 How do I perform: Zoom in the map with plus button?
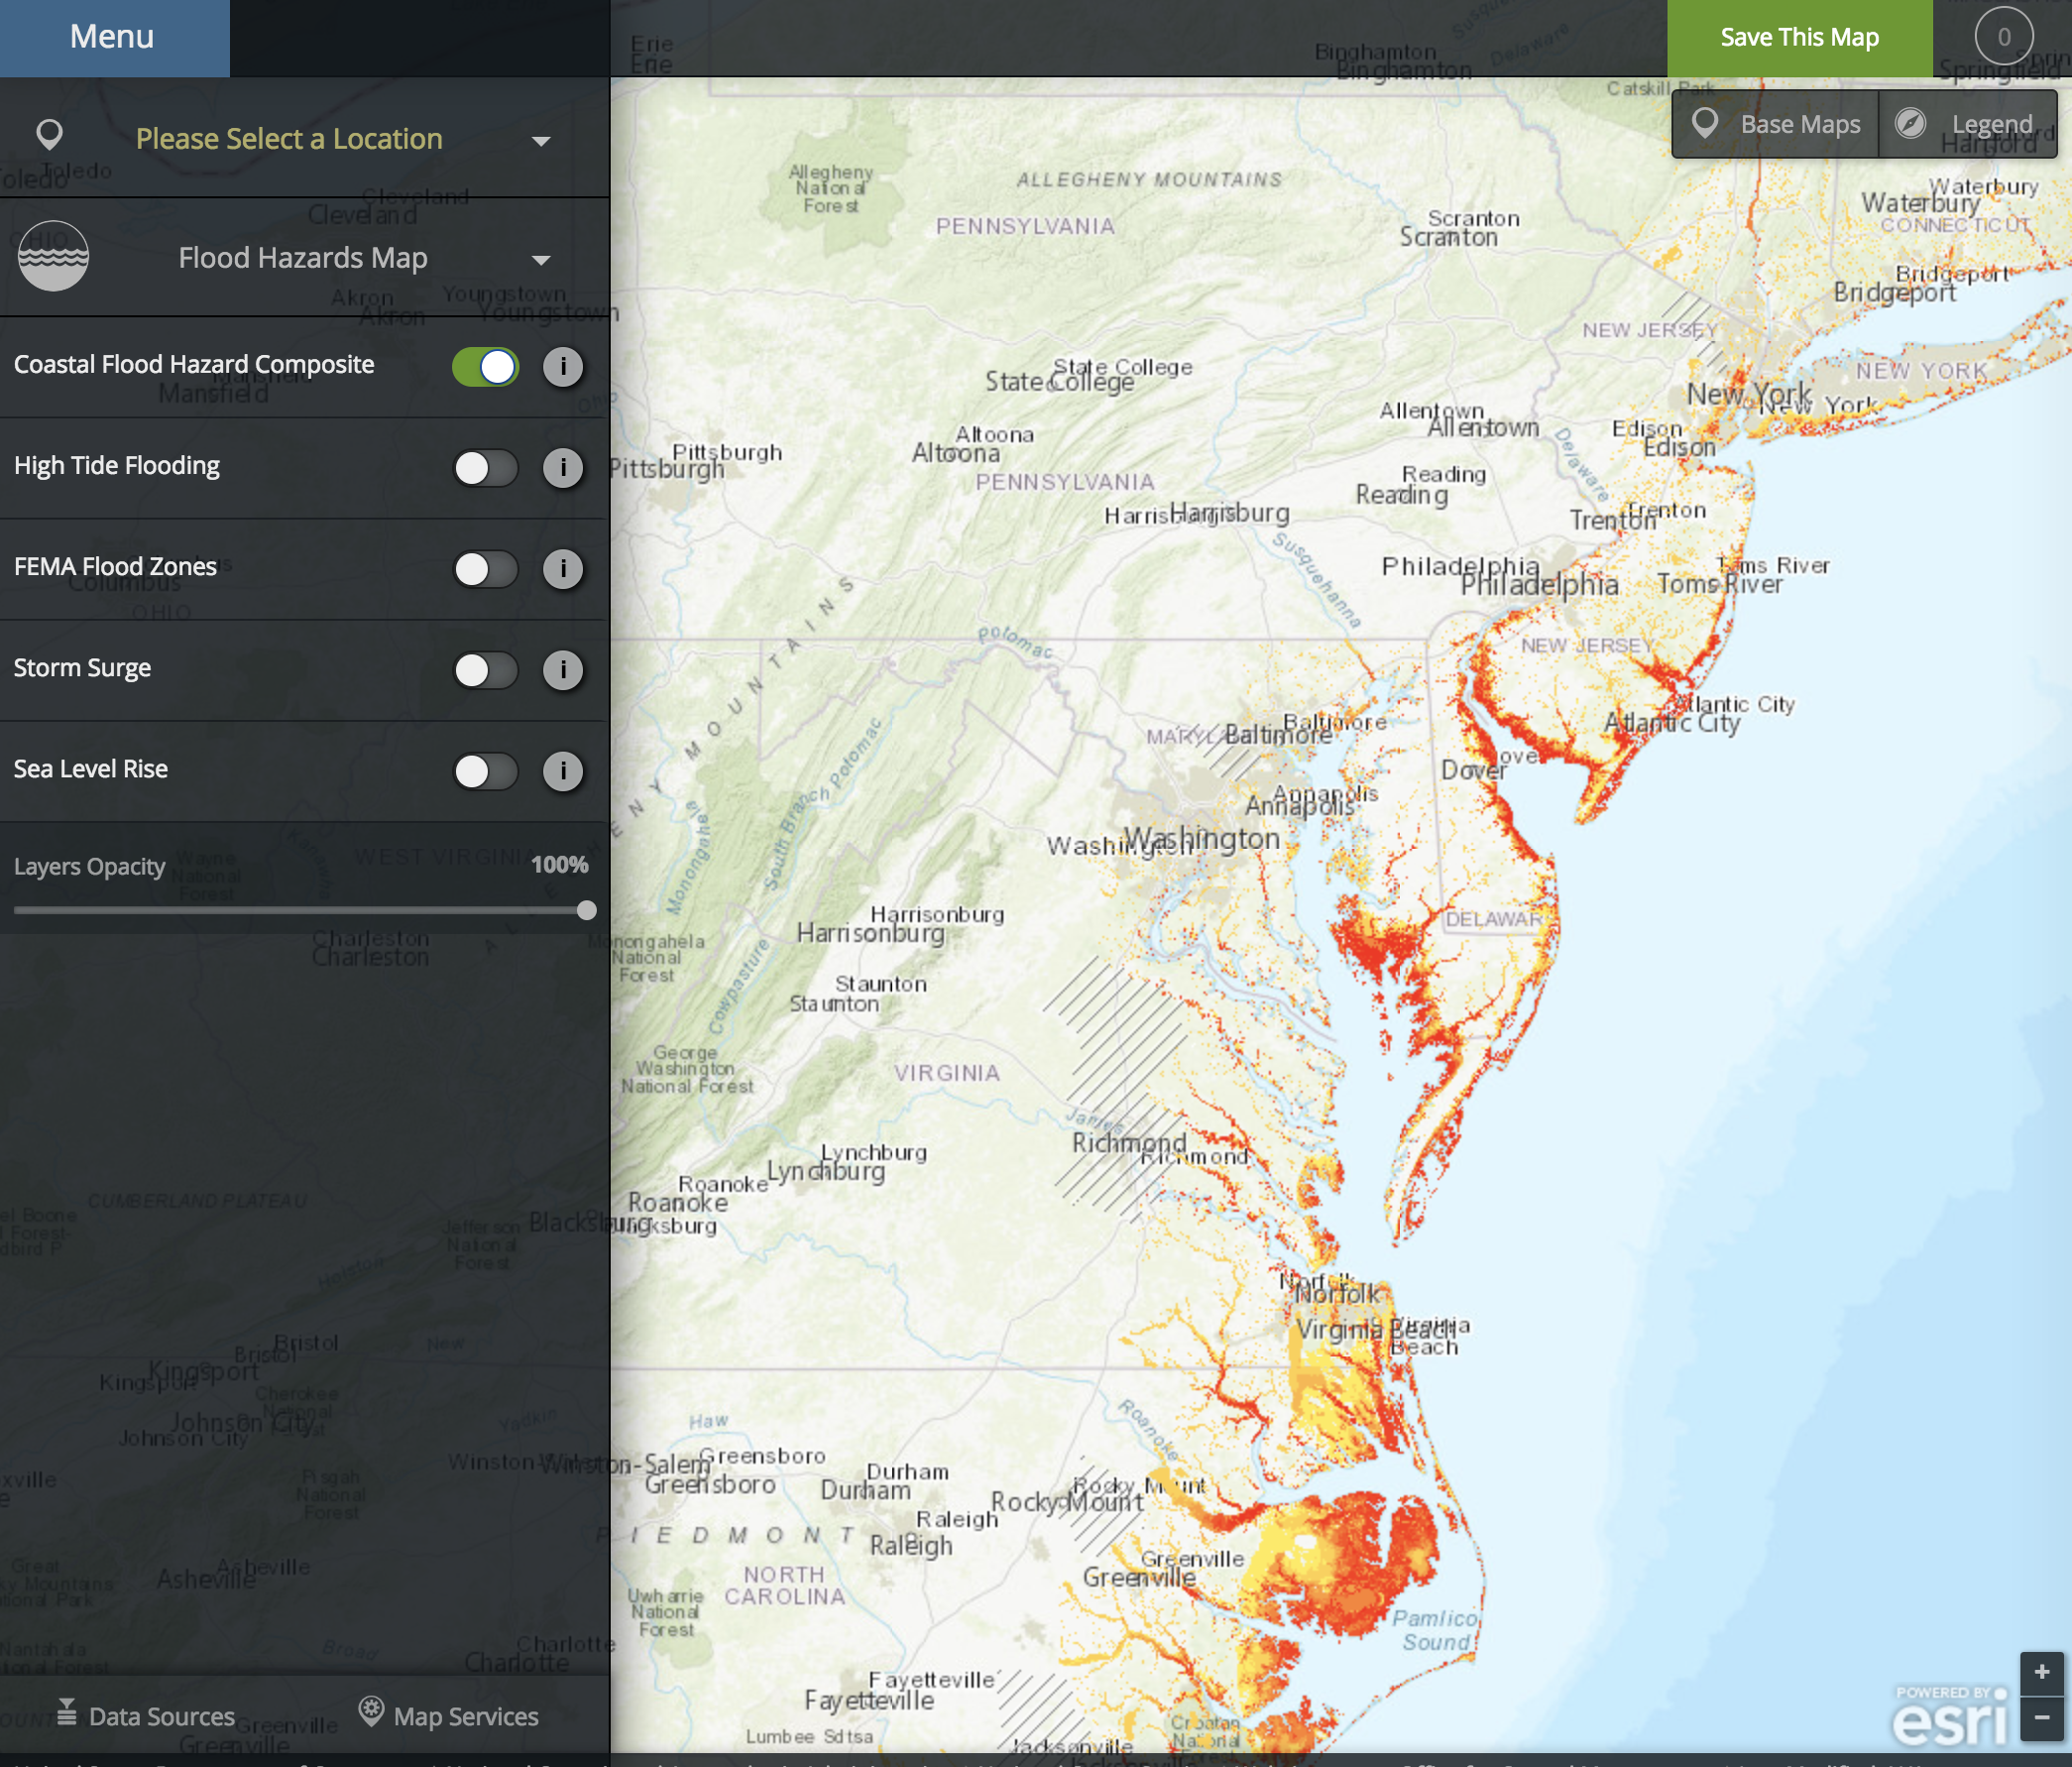click(x=2042, y=1672)
